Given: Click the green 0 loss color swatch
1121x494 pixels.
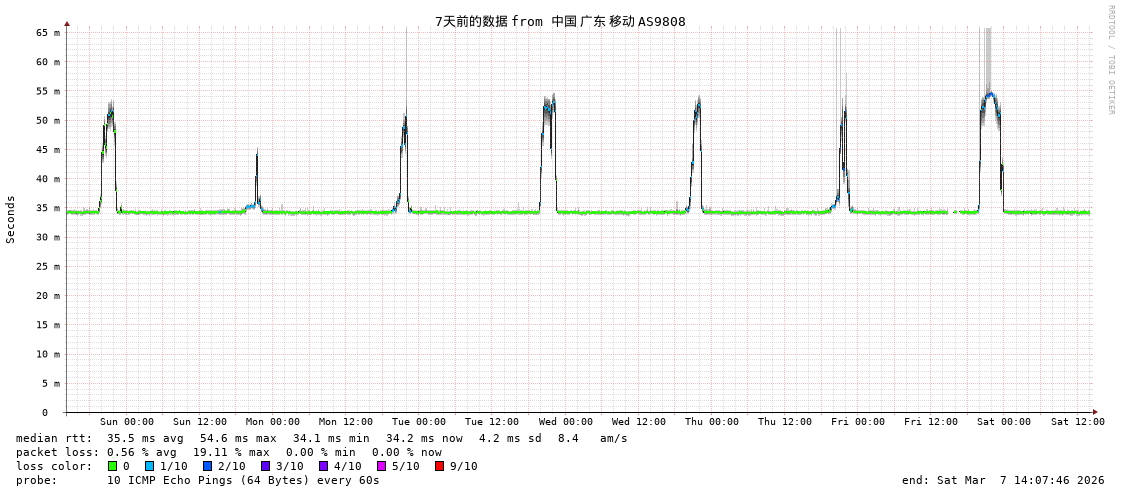Looking at the screenshot, I should [x=113, y=466].
